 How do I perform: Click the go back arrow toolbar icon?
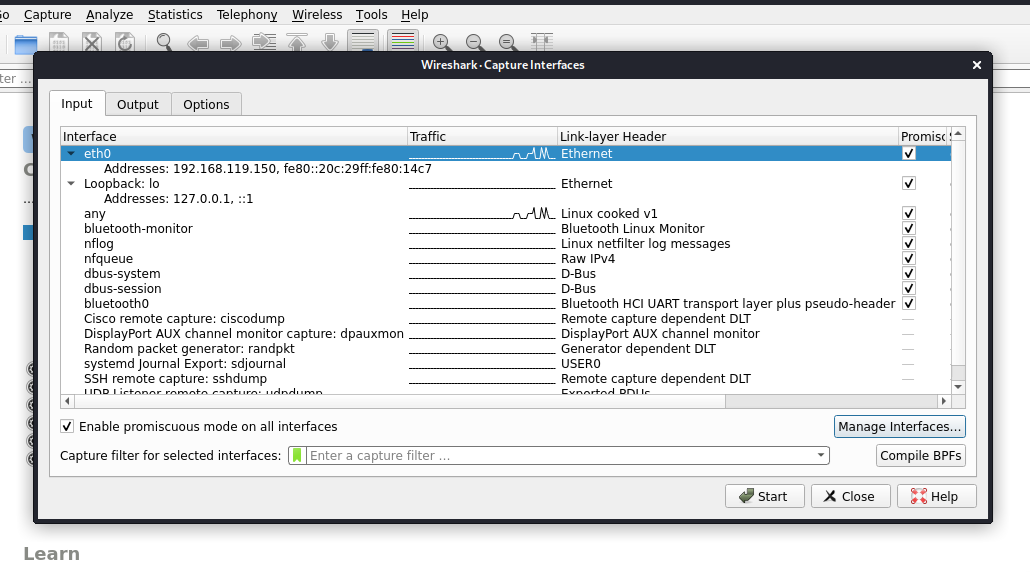pyautogui.click(x=198, y=43)
